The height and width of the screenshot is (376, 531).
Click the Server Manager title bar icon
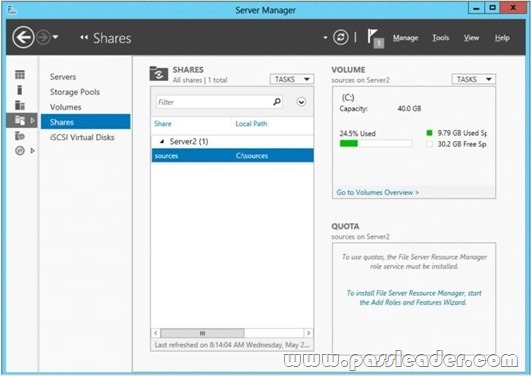(13, 10)
